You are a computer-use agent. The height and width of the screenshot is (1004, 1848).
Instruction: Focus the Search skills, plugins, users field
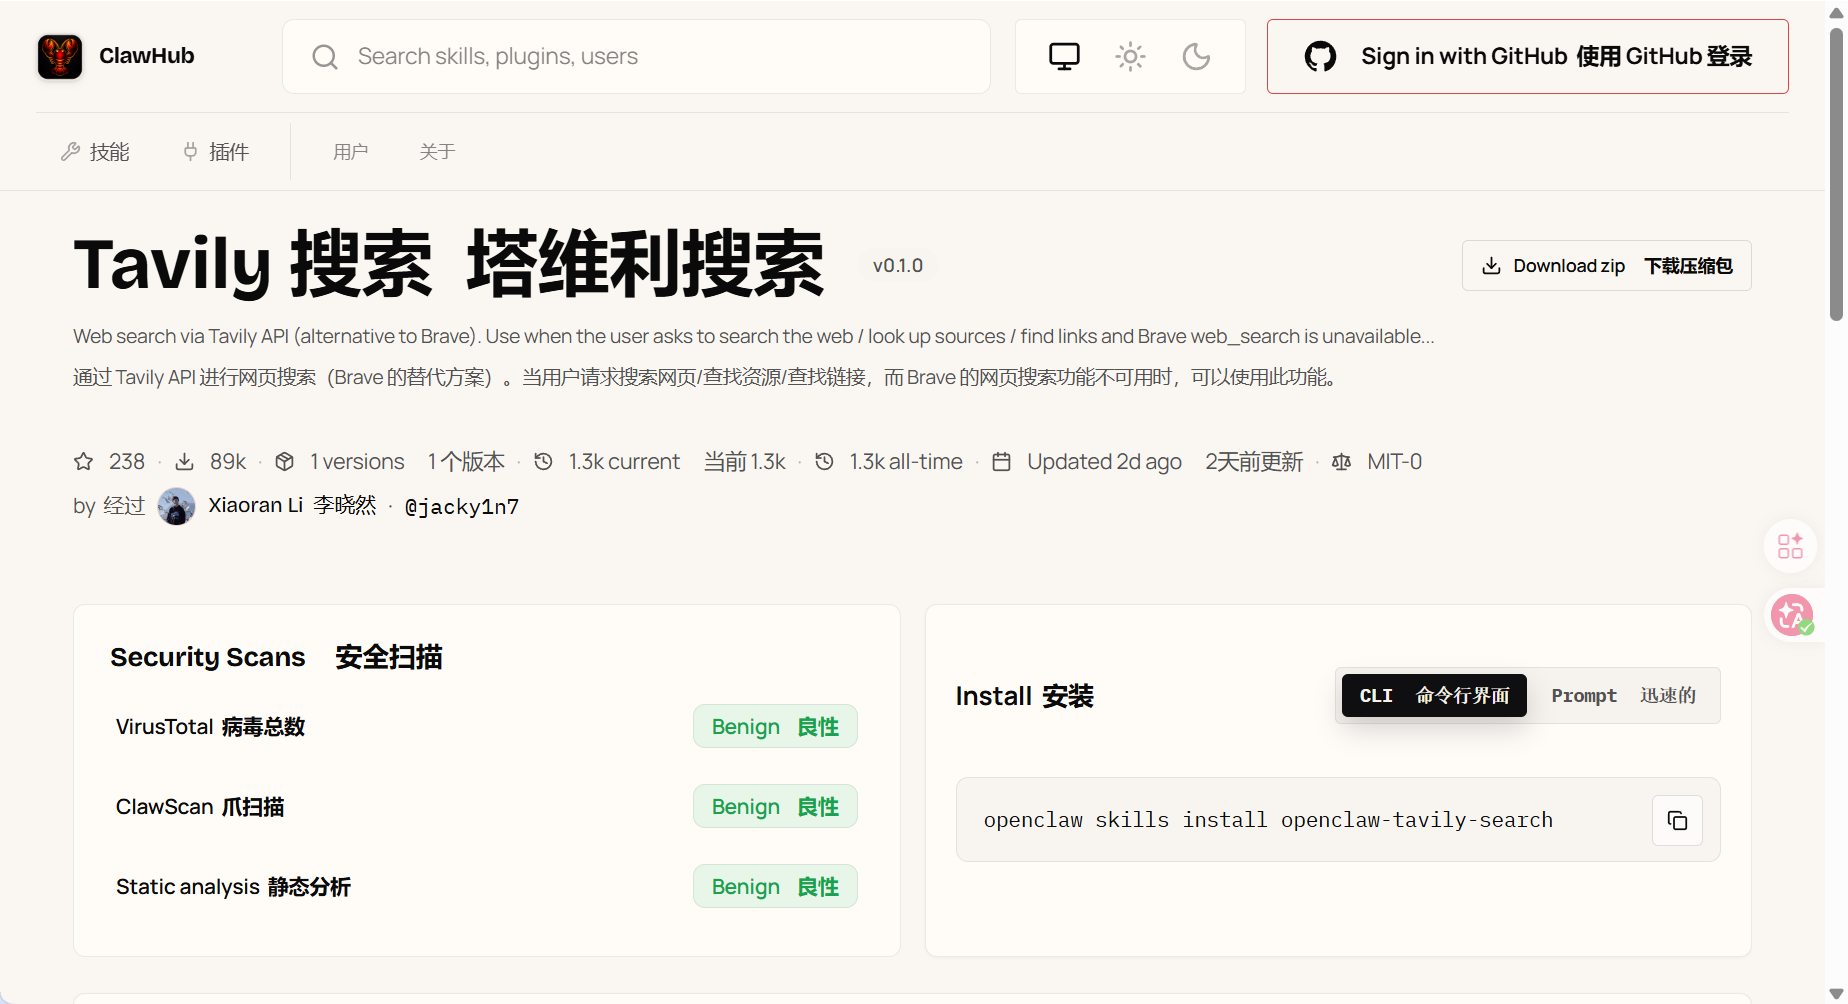click(x=636, y=57)
